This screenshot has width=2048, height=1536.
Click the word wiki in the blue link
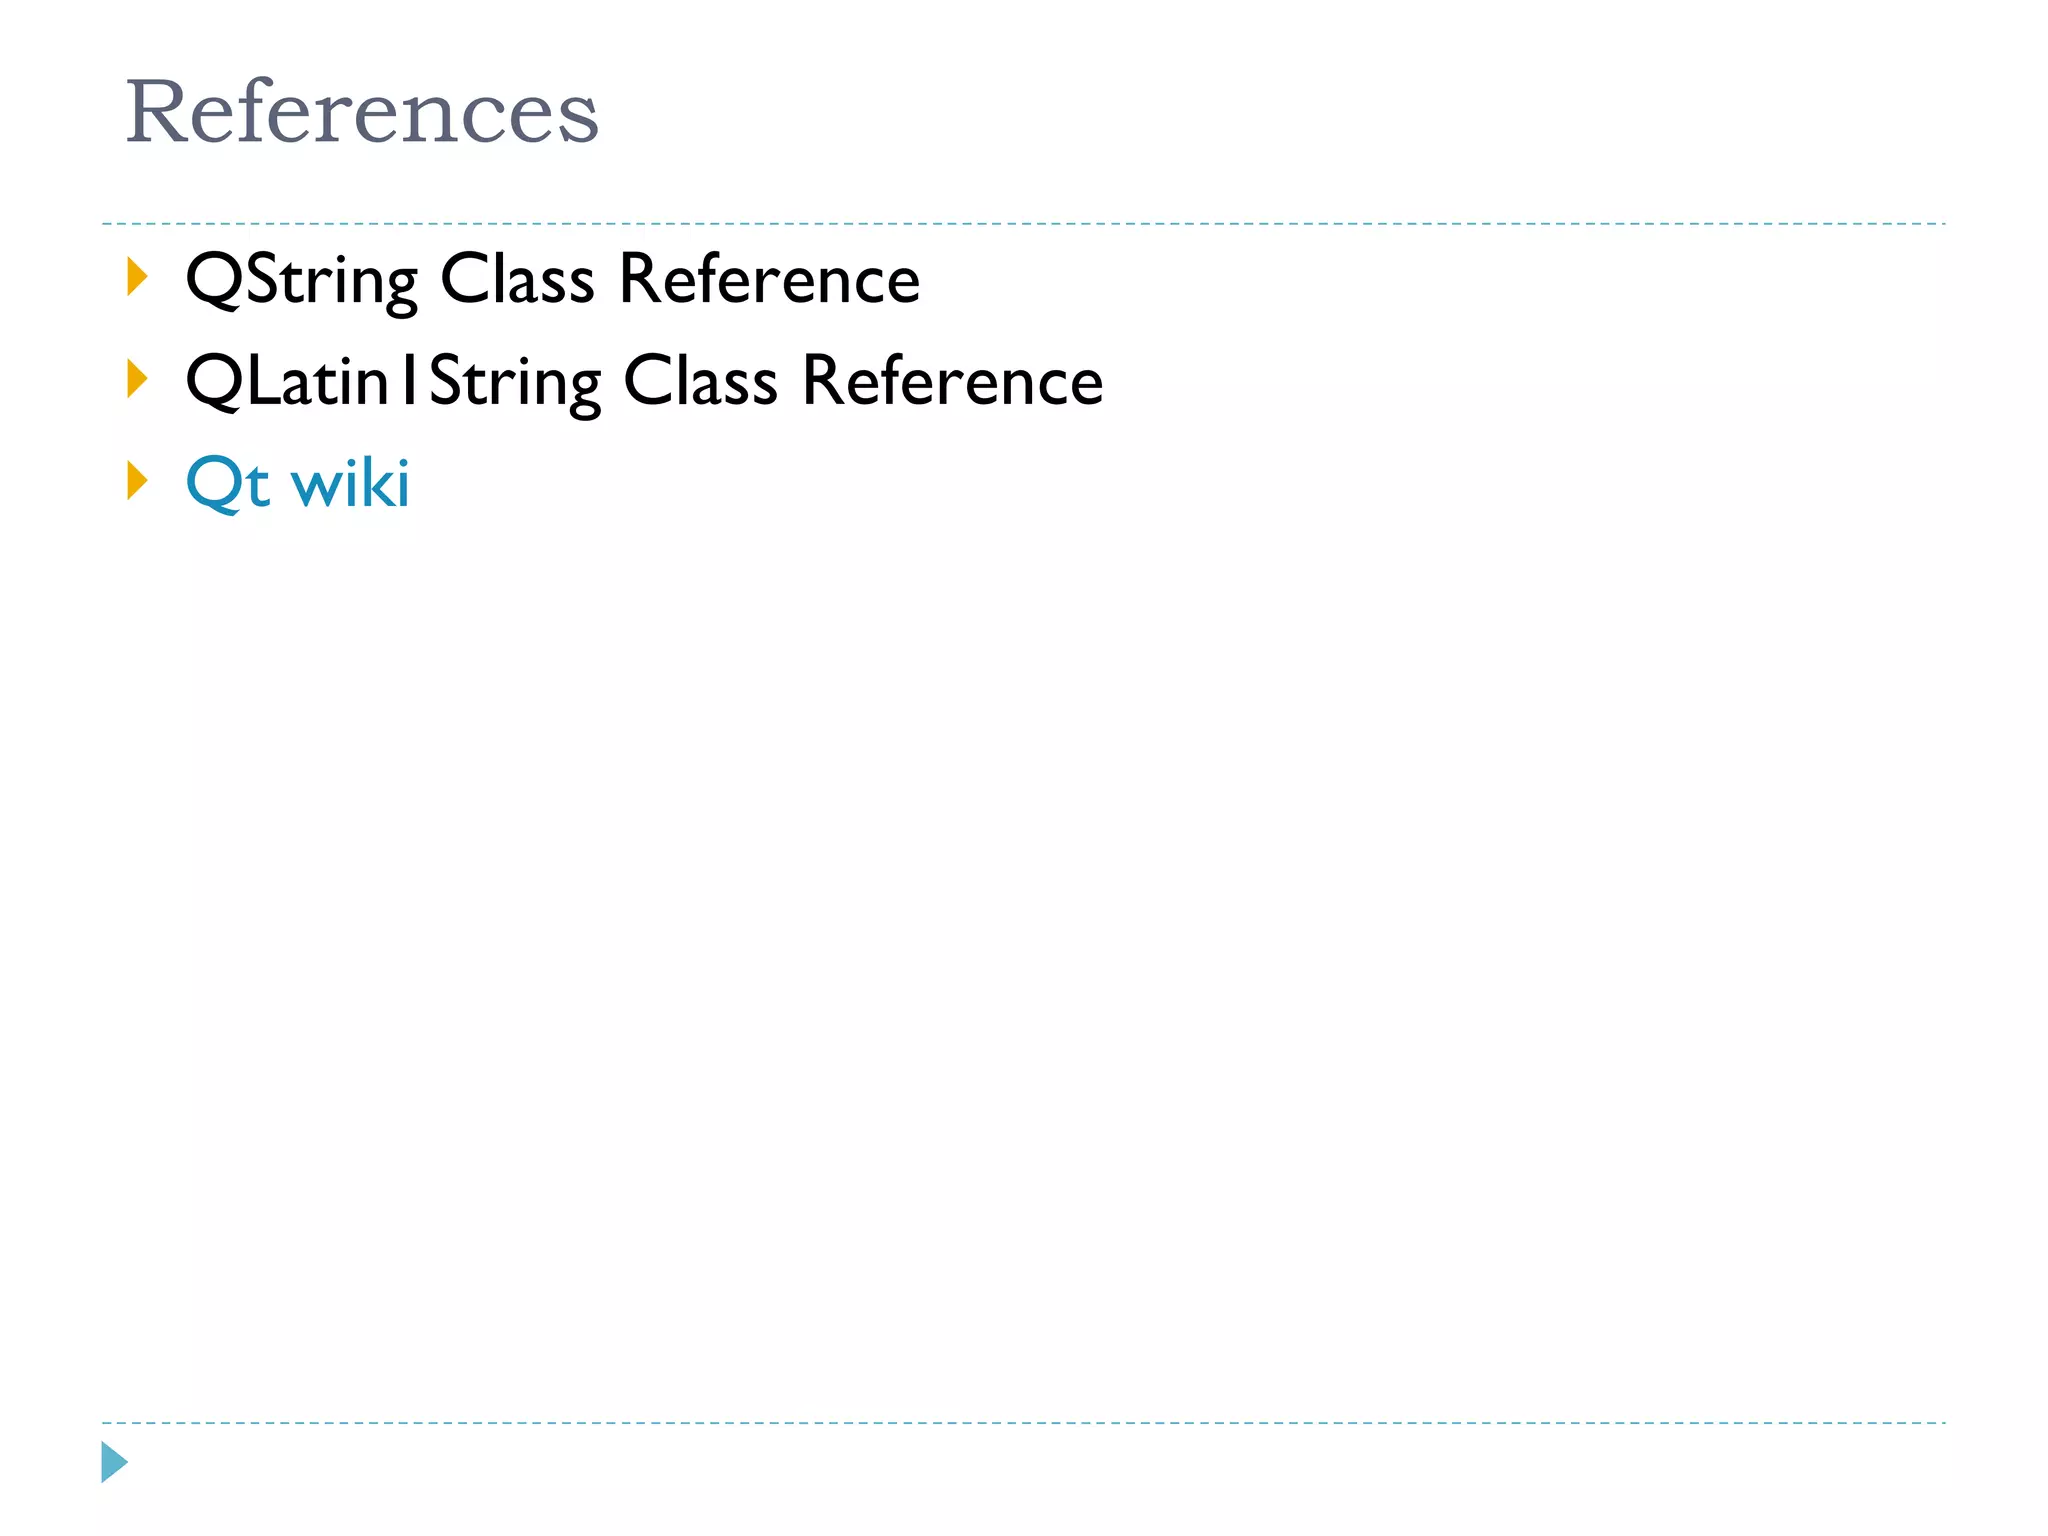(350, 483)
